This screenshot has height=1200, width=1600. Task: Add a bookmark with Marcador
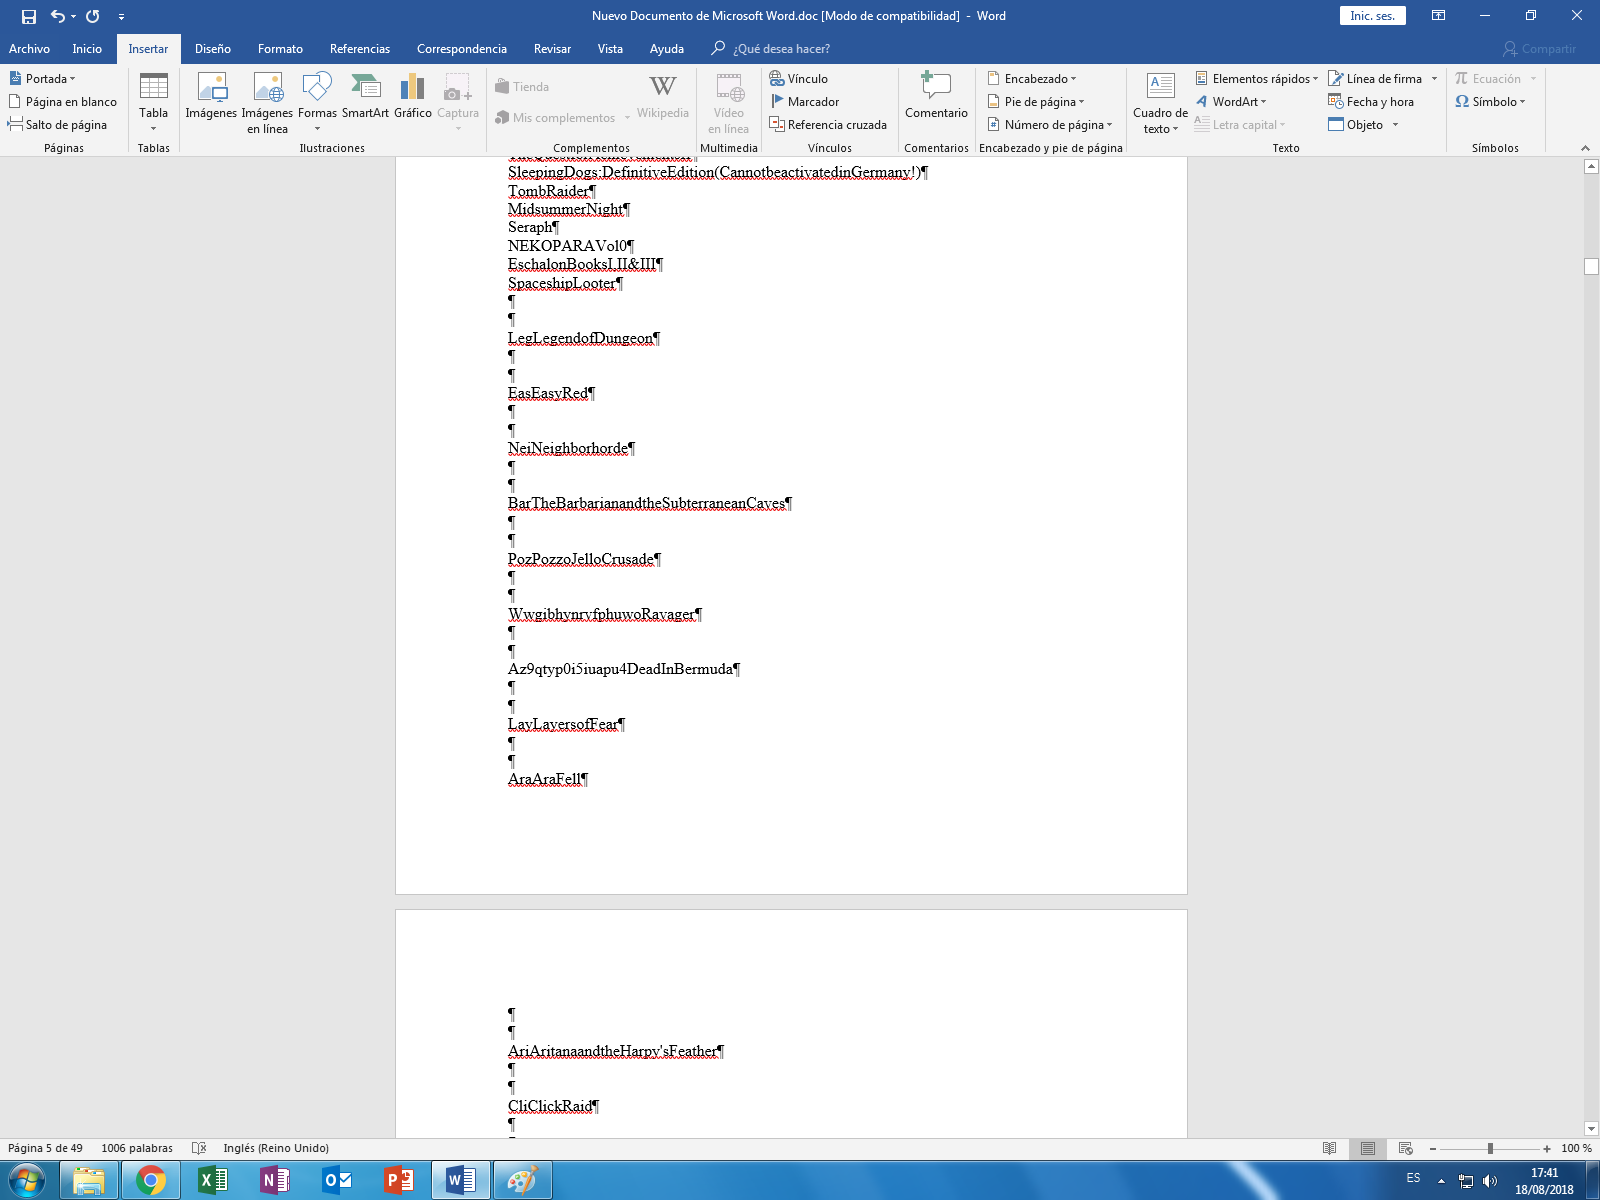pos(805,102)
